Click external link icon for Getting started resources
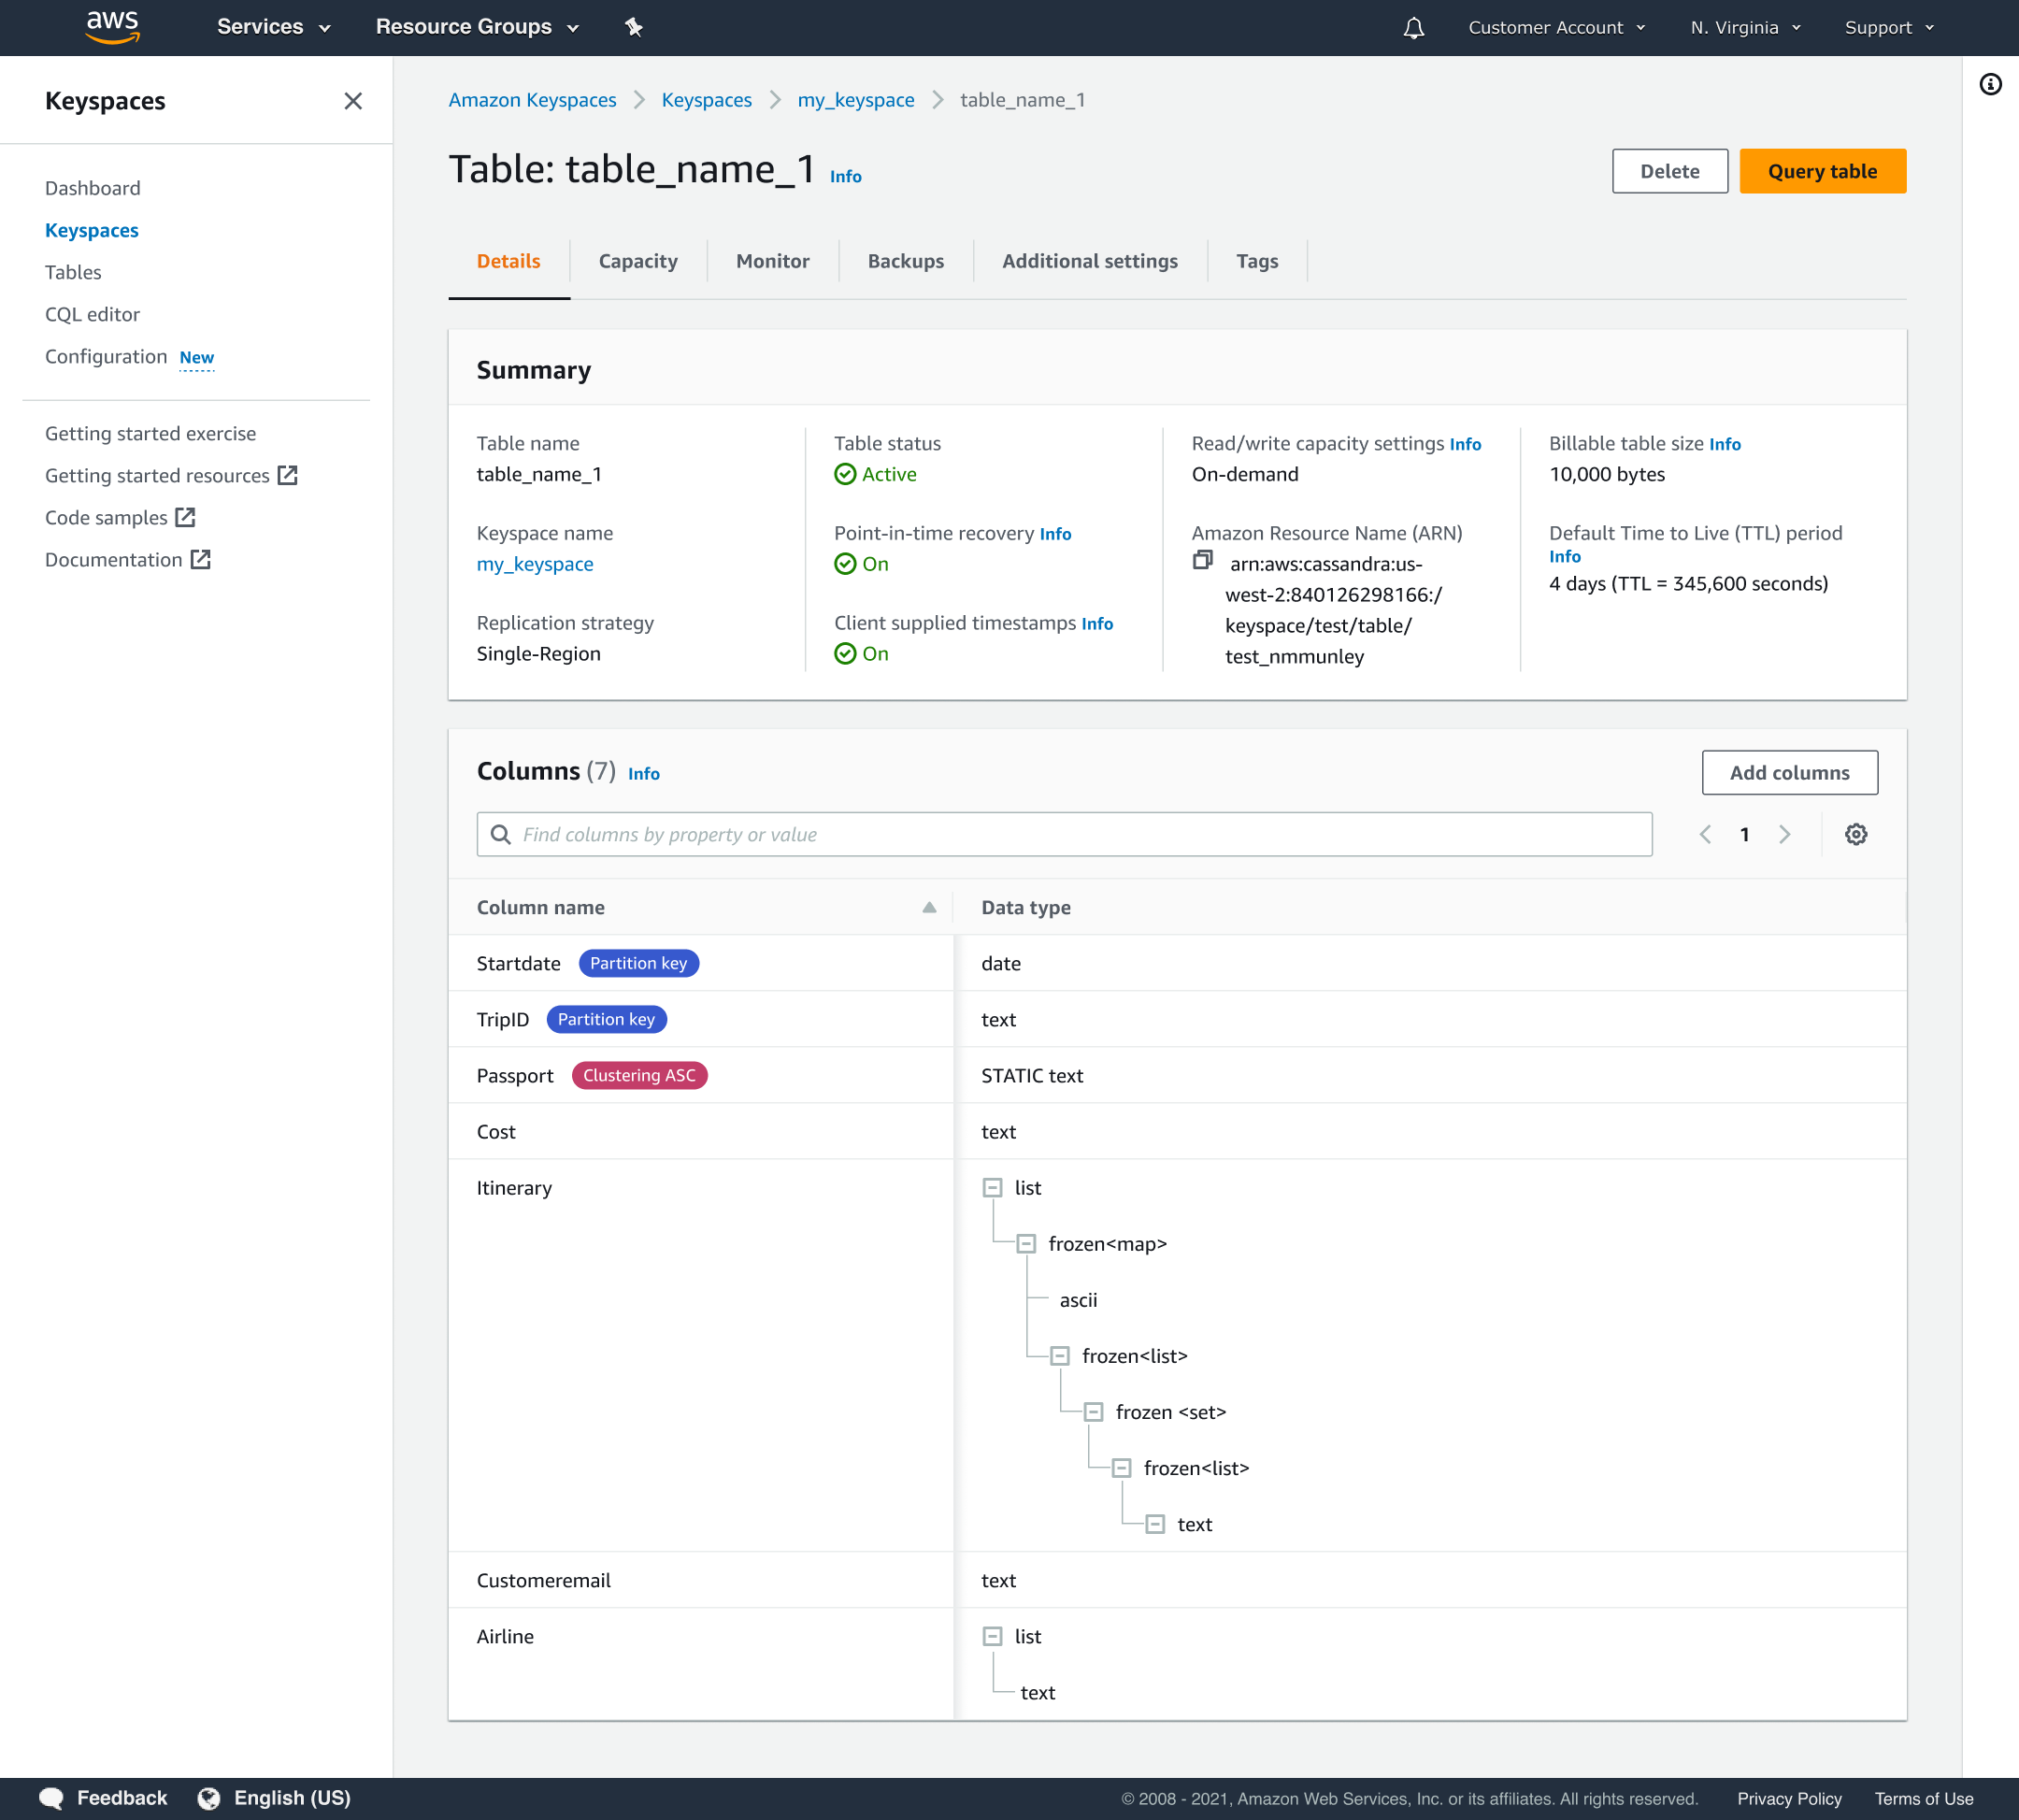This screenshot has width=2019, height=1820. (x=288, y=475)
